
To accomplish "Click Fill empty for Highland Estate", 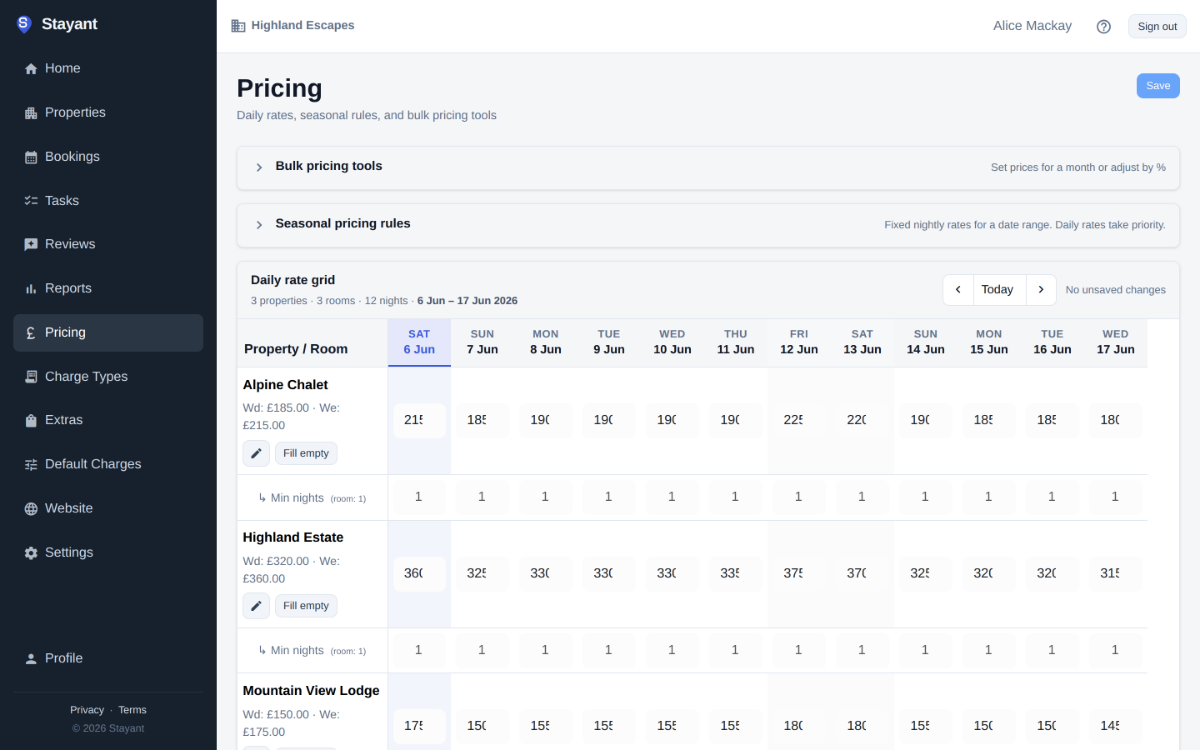I will tap(306, 606).
